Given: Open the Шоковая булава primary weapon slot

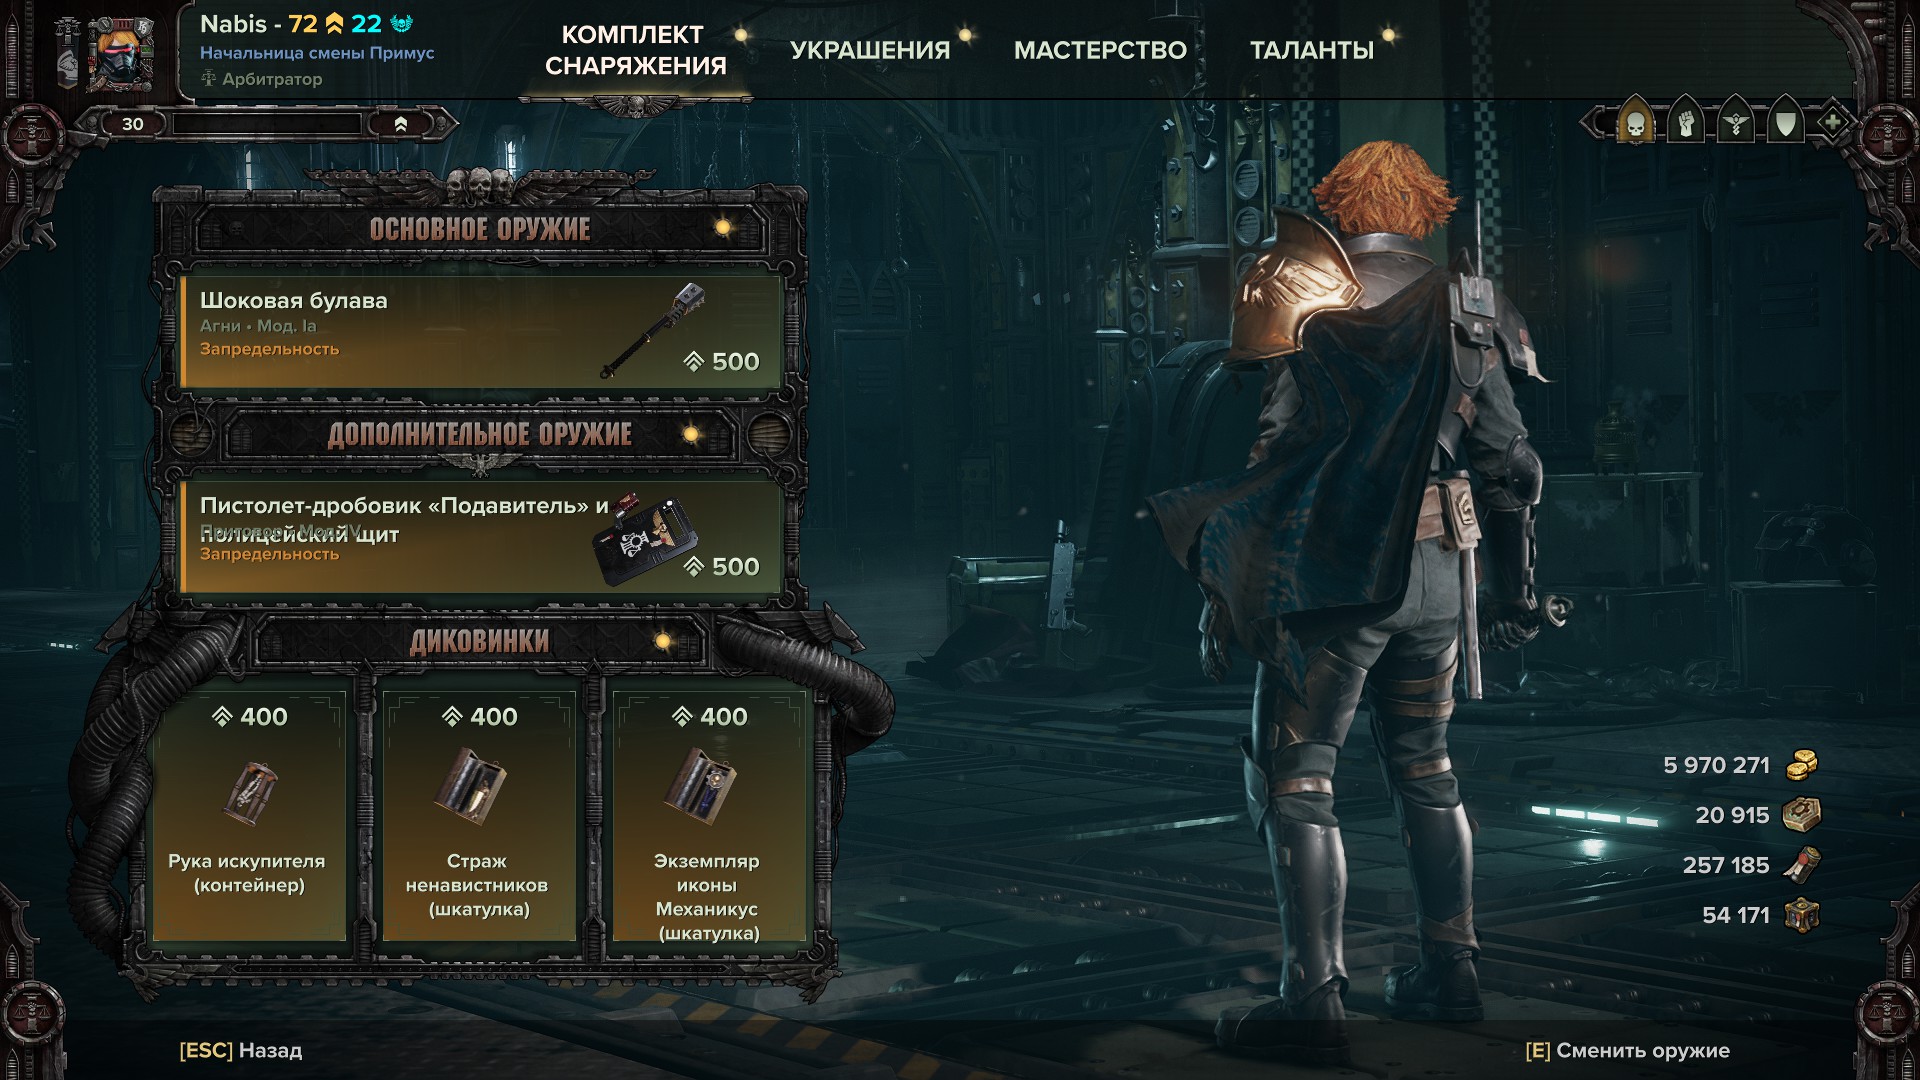Looking at the screenshot, I should pyautogui.click(x=480, y=332).
